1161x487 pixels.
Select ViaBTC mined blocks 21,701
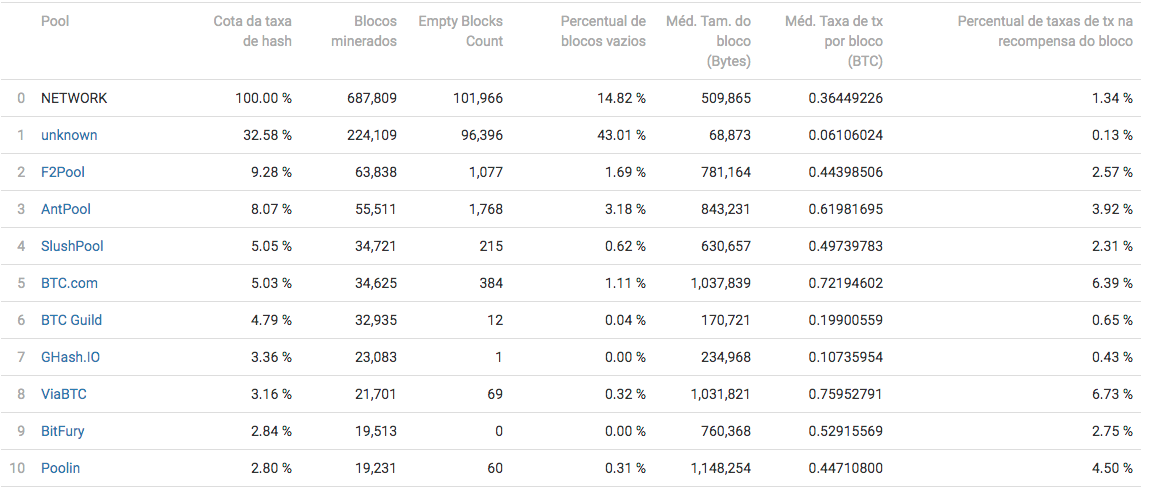click(376, 394)
